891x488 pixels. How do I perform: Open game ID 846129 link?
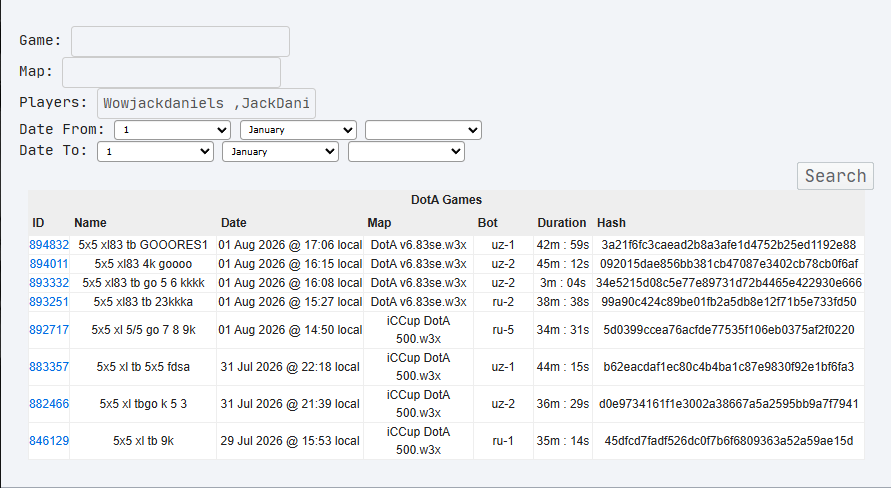click(x=49, y=441)
